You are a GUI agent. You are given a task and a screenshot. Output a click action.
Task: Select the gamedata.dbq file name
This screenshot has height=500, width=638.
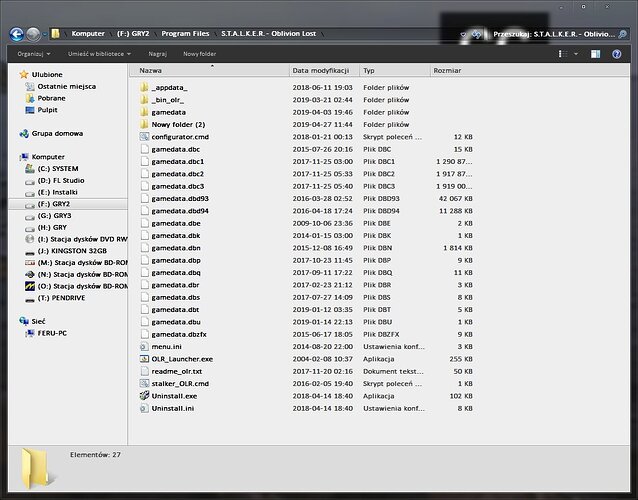point(176,273)
